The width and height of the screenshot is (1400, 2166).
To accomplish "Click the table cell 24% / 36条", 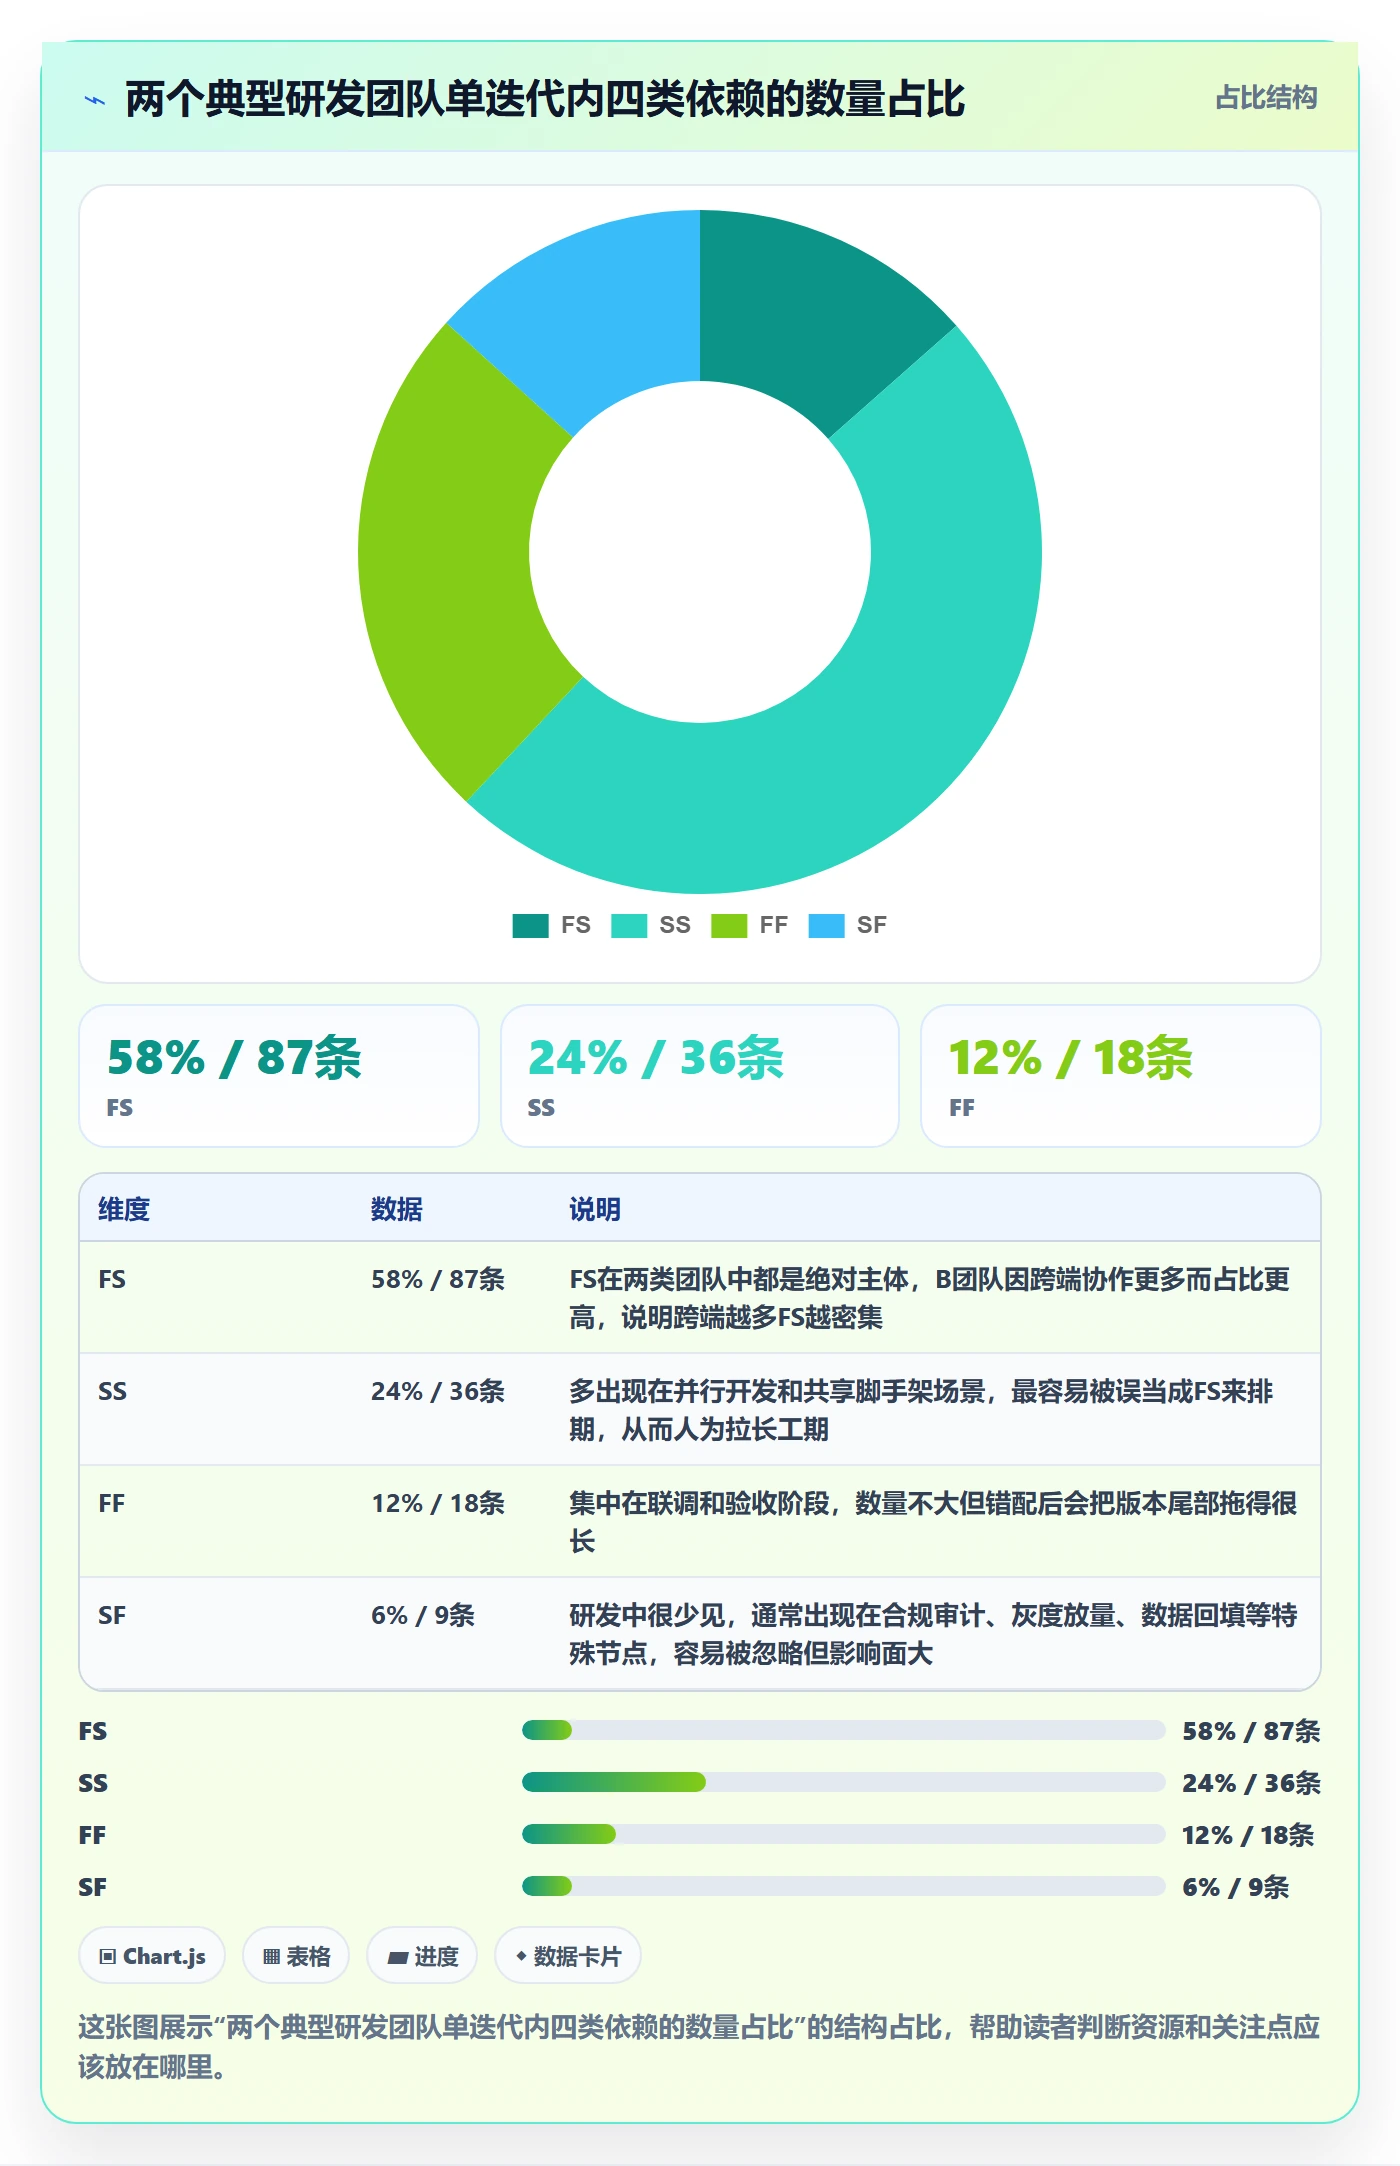I will (x=438, y=1391).
